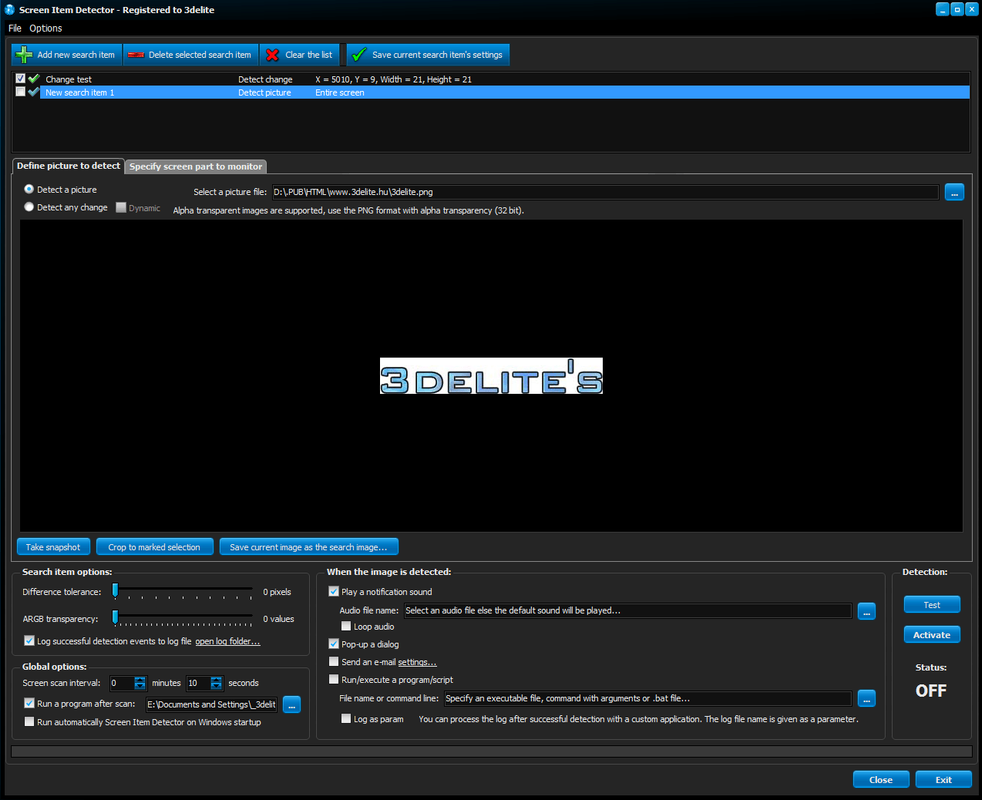This screenshot has width=982, height=800.
Task: Select the Detect a picture radio button
Action: coord(29,189)
